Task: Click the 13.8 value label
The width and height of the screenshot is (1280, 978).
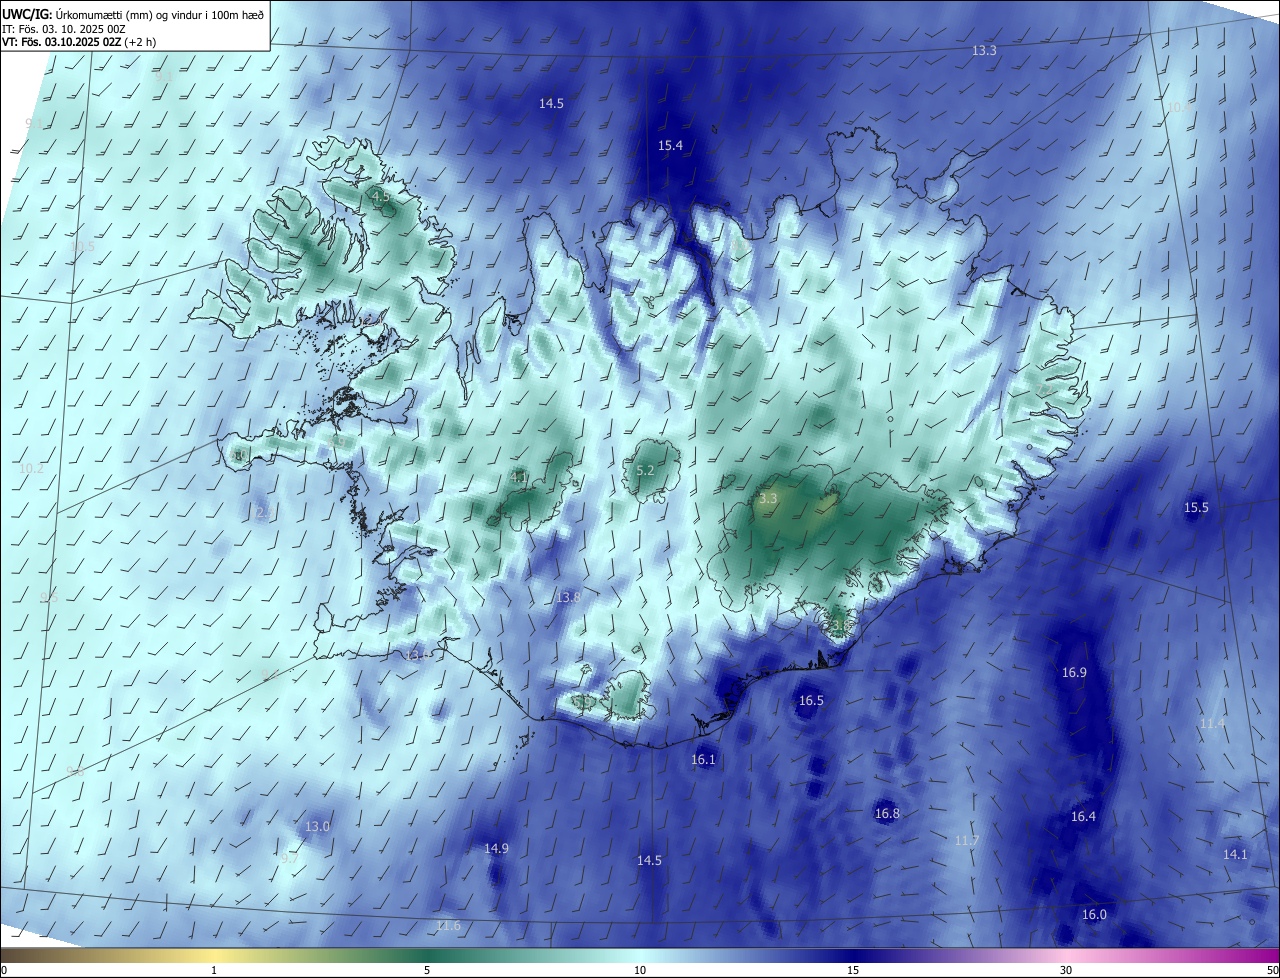Action: [568, 597]
